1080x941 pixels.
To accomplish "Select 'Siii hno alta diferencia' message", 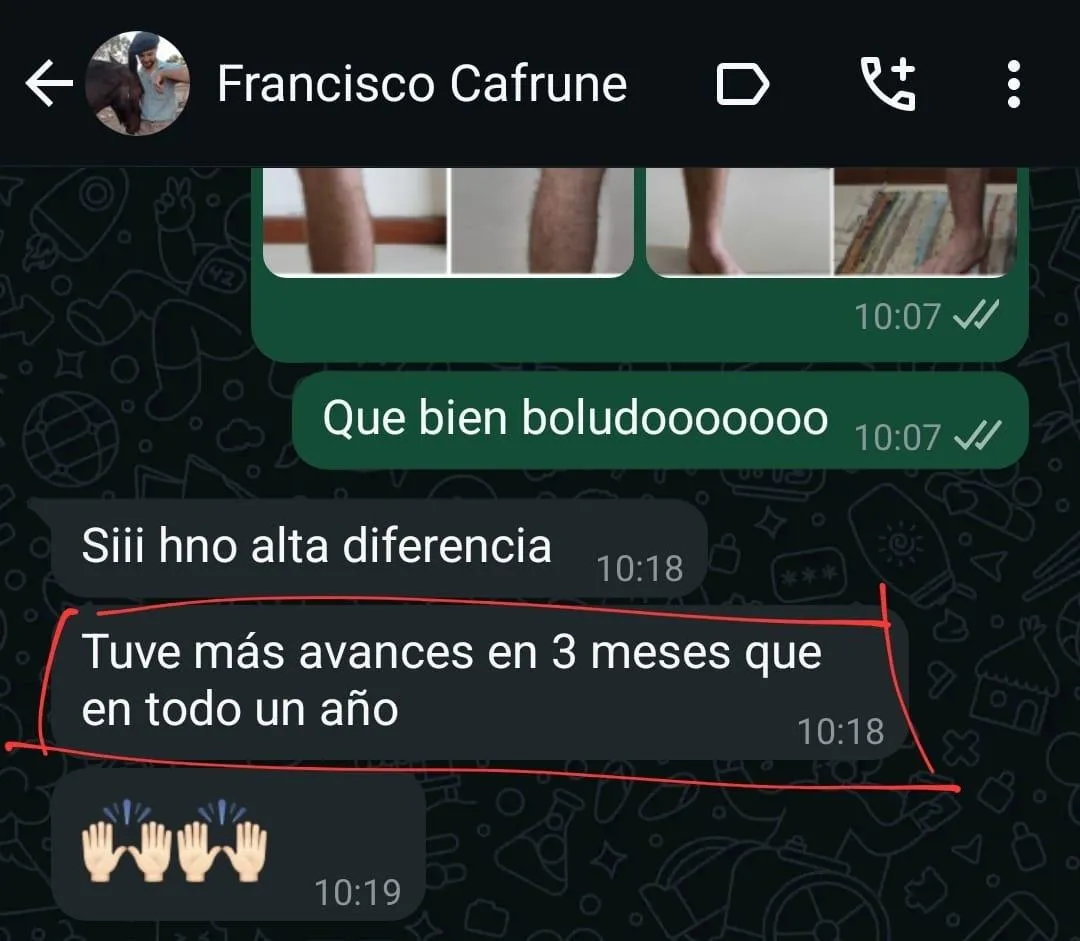I will (x=379, y=548).
